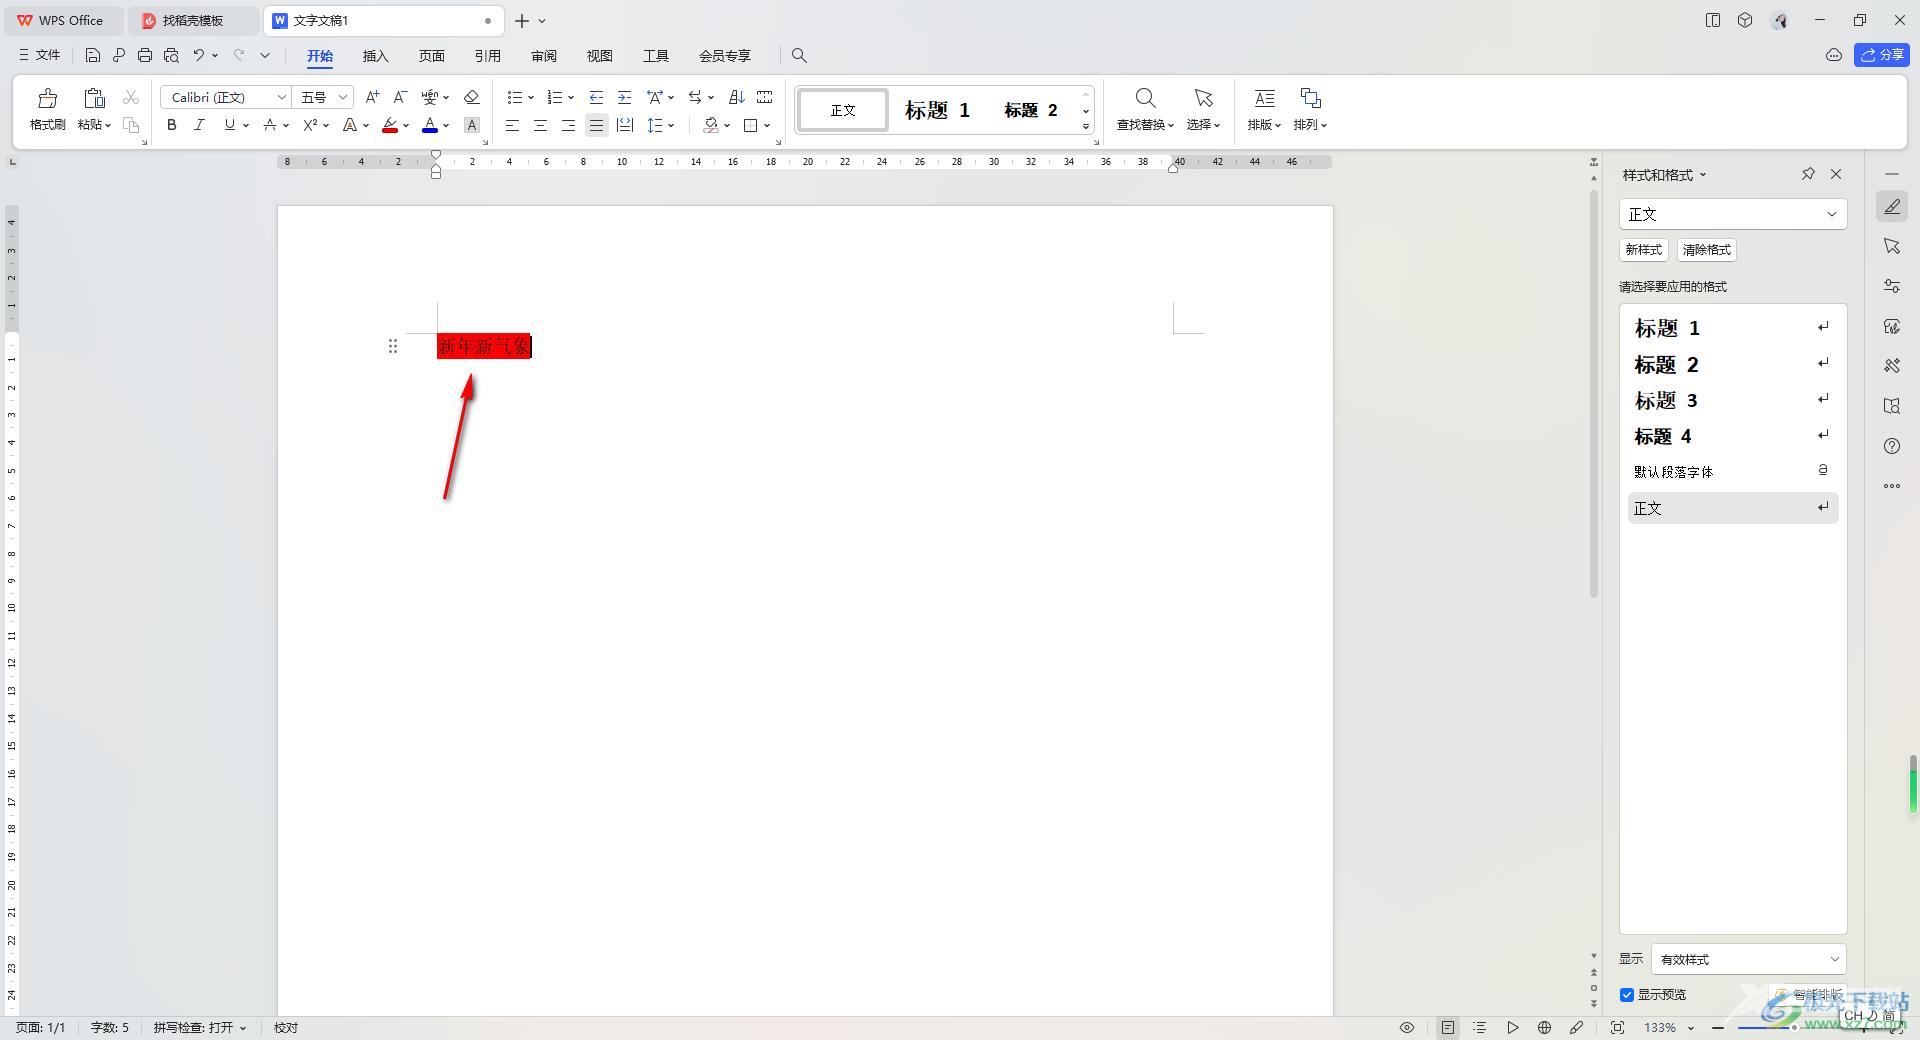Toggle Bold formatting
Image resolution: width=1920 pixels, height=1040 pixels.
coord(172,125)
